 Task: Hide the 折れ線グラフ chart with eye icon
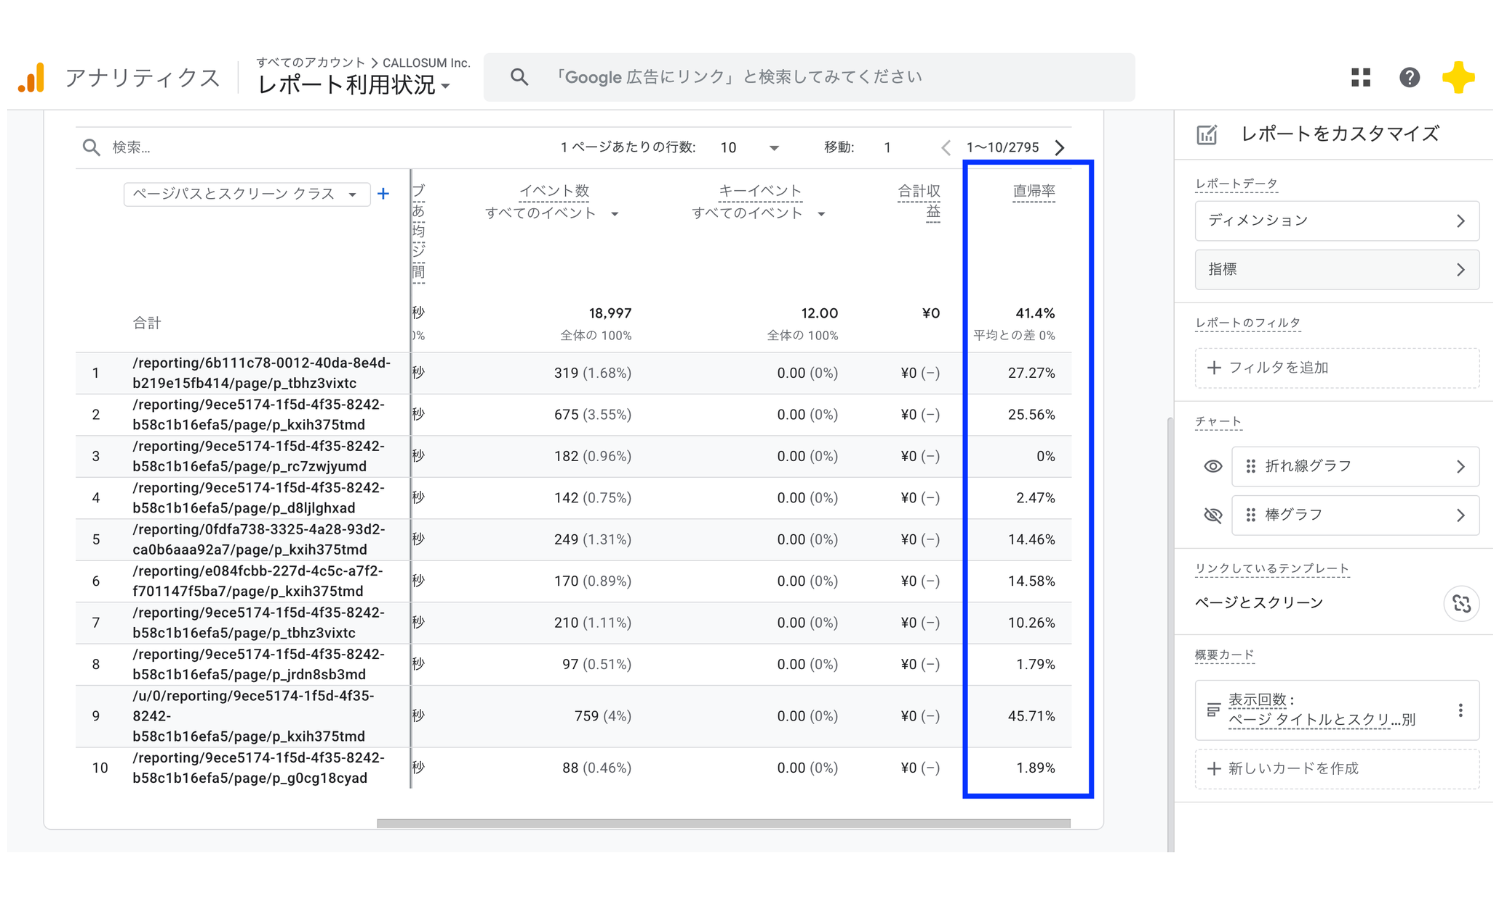click(1213, 466)
